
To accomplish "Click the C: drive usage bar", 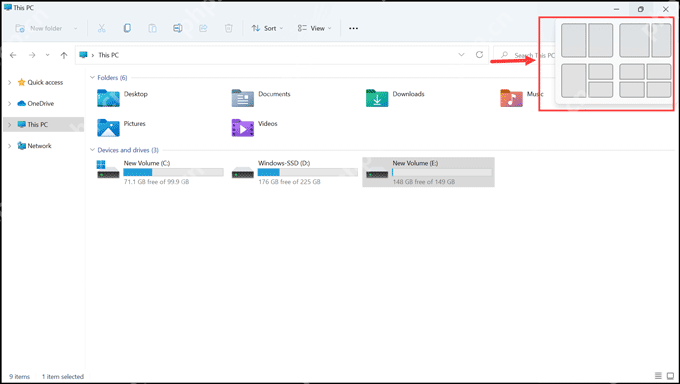I will (173, 172).
